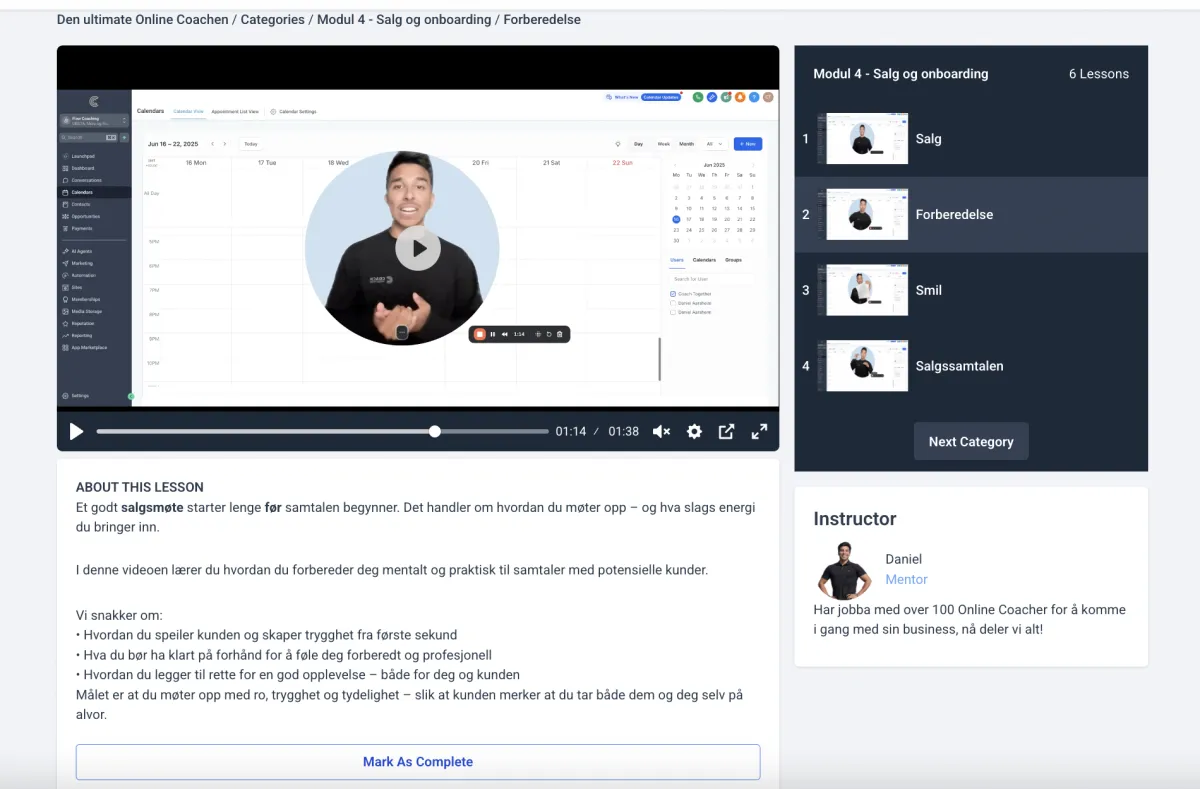Screen dimensions: 1200x789
Task: Click the total duration 01:38 readout
Action: coord(623,431)
